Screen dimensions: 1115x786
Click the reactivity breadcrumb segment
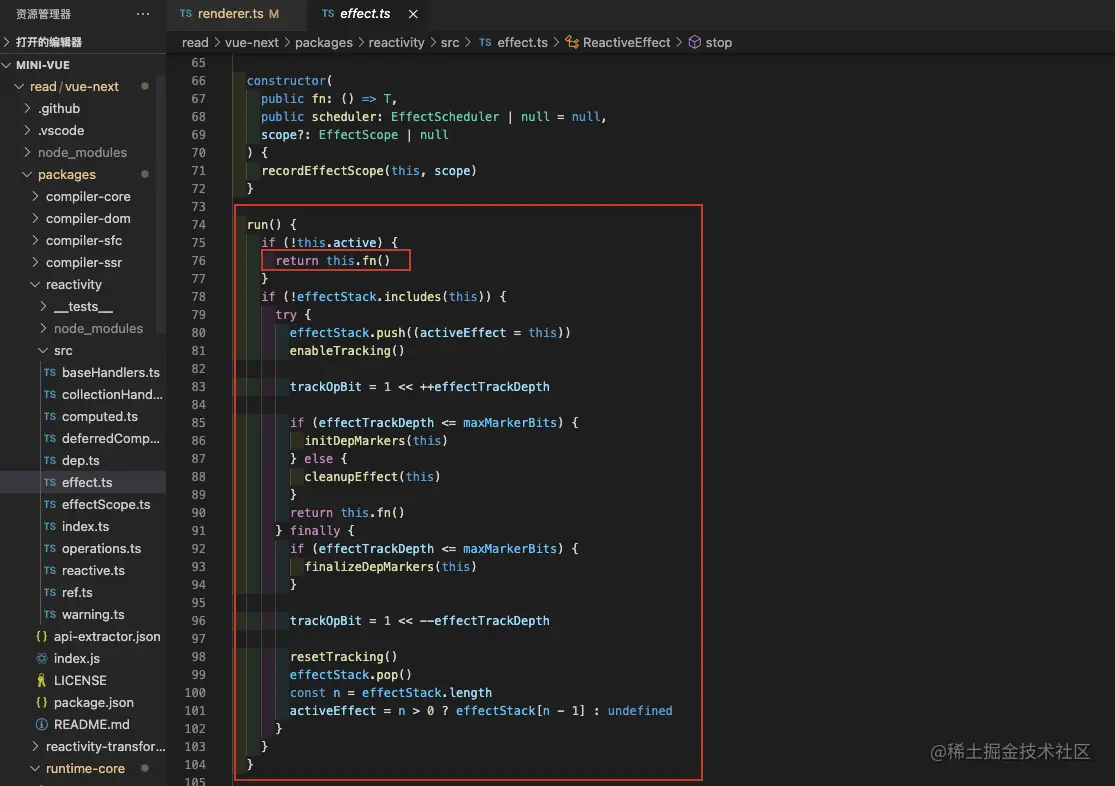[x=396, y=43]
